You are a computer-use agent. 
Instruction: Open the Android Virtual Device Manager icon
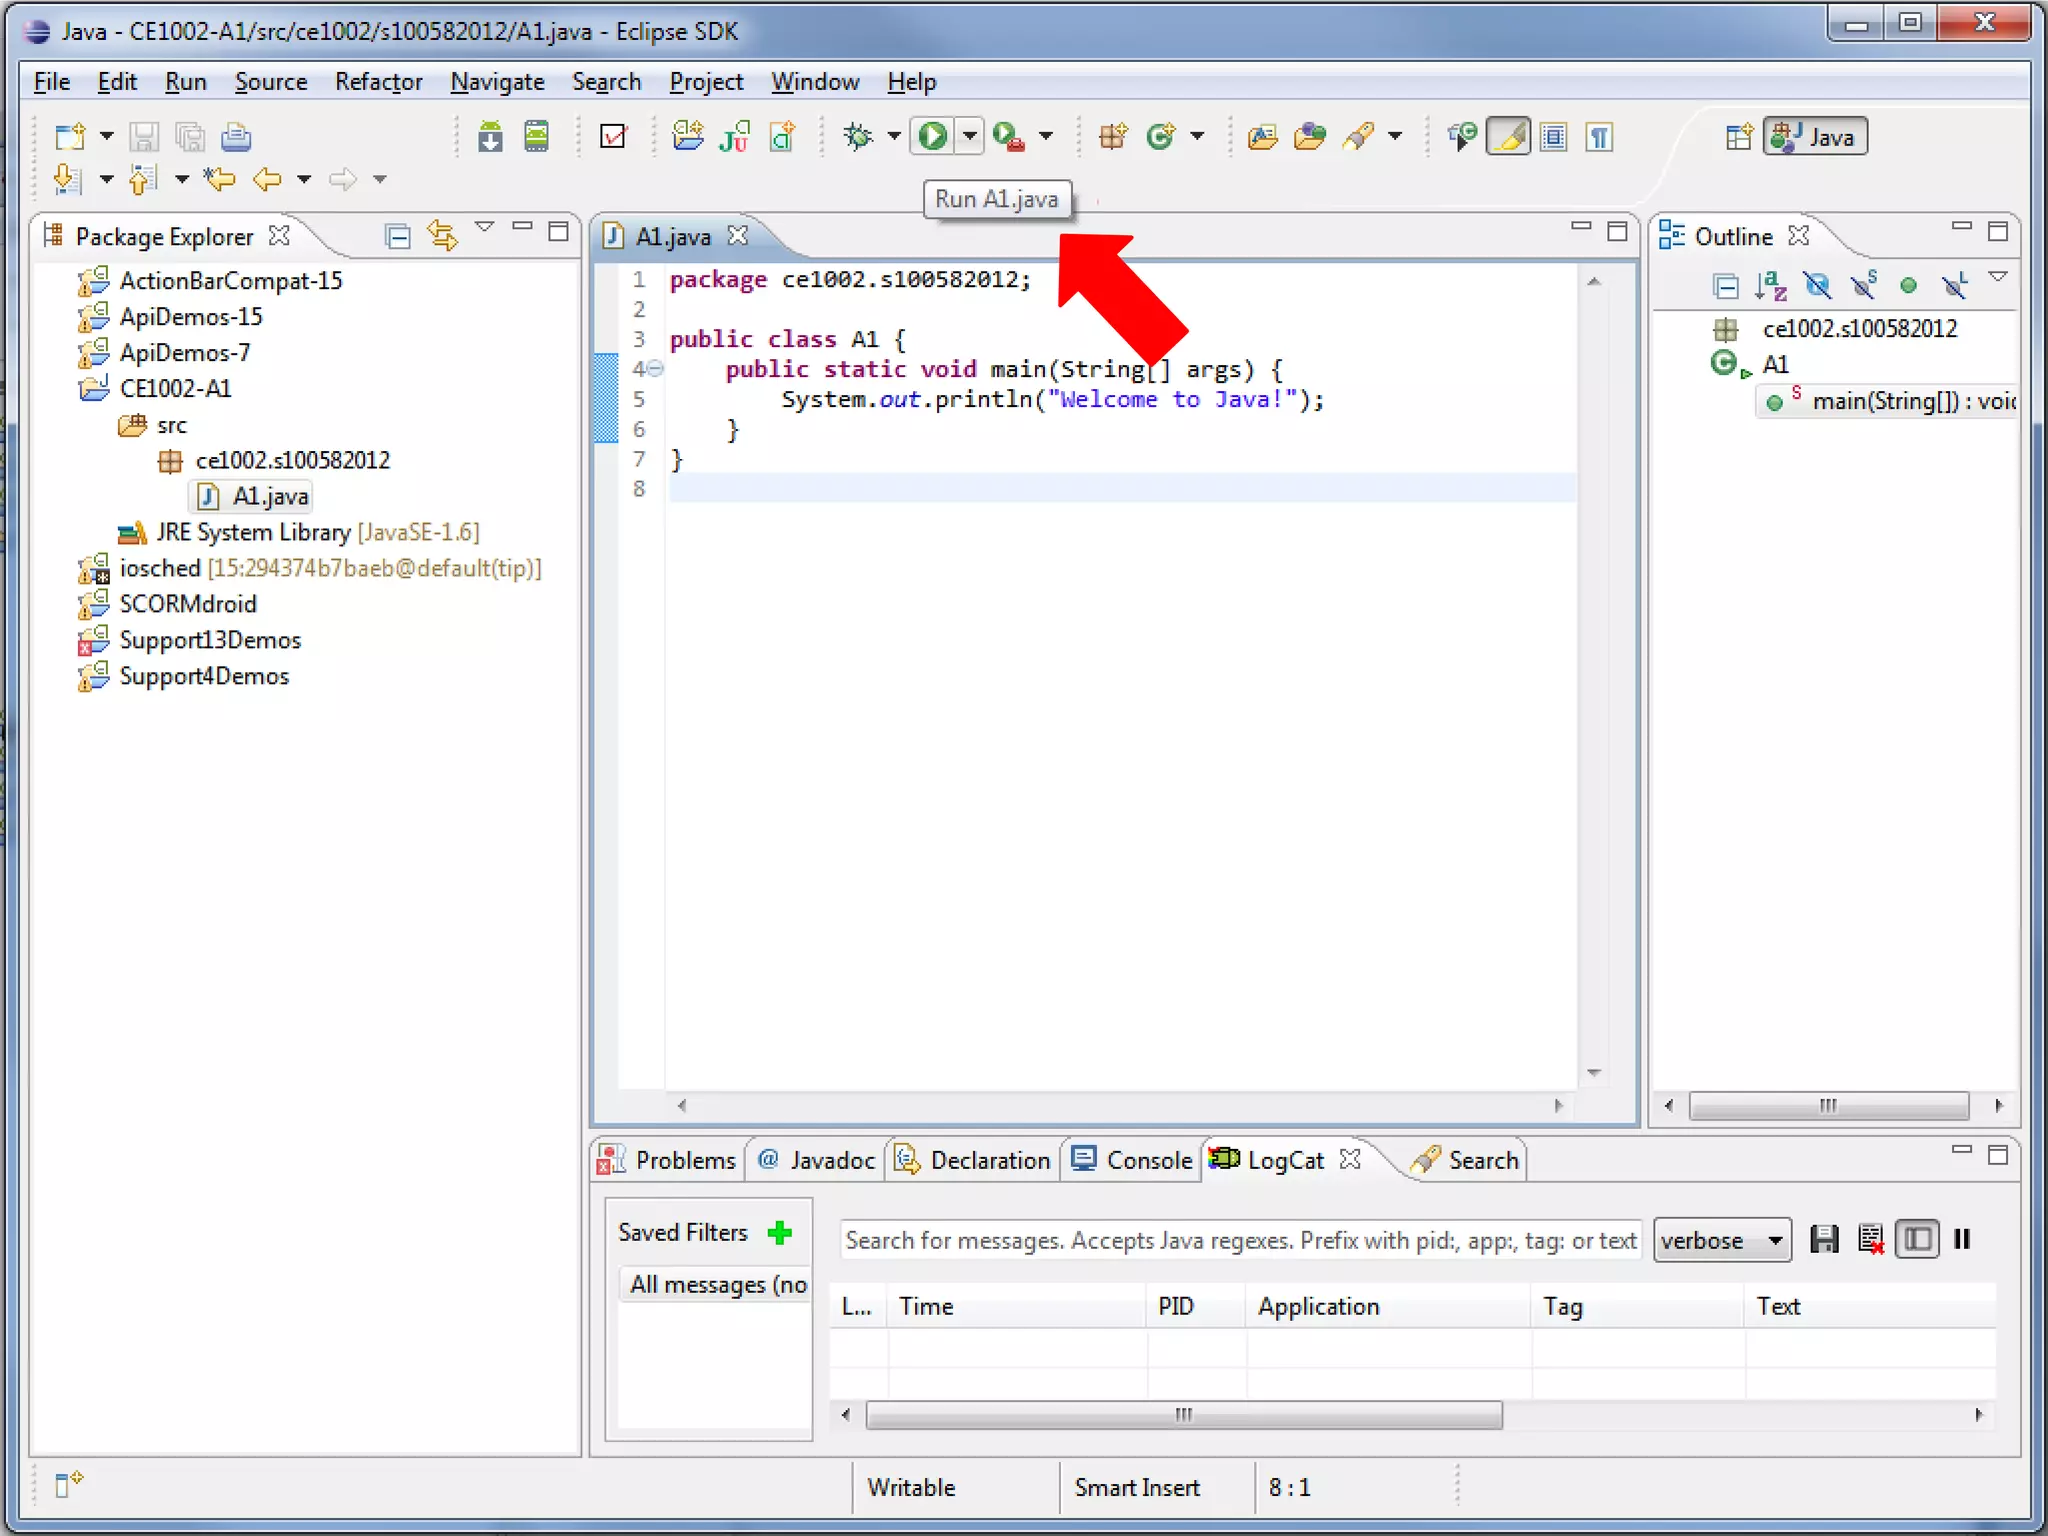[537, 136]
